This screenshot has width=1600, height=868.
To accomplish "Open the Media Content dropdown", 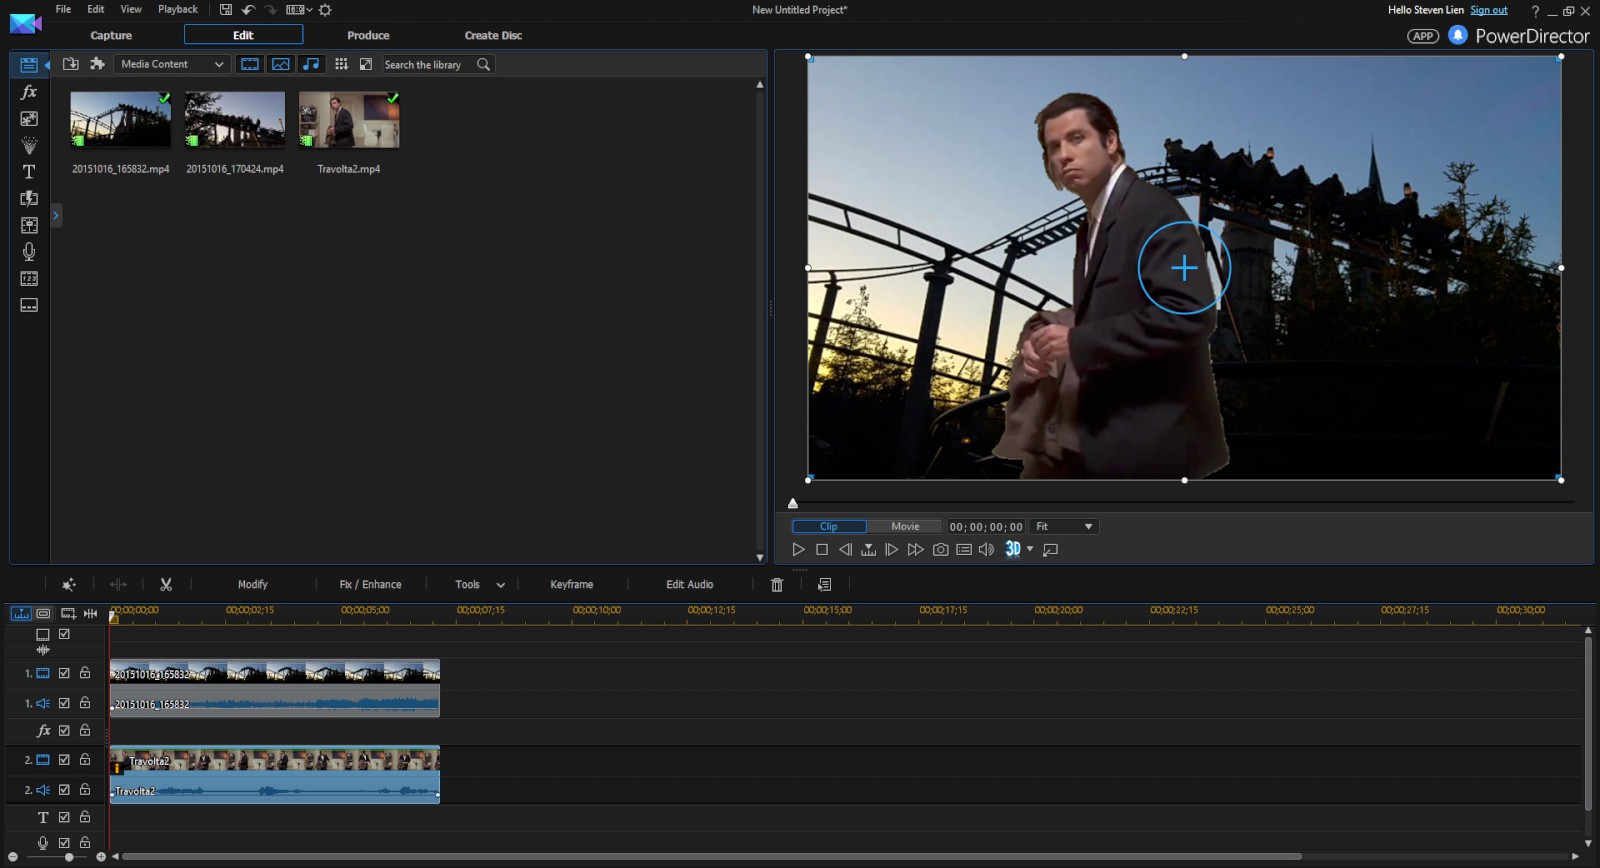I will (x=172, y=64).
